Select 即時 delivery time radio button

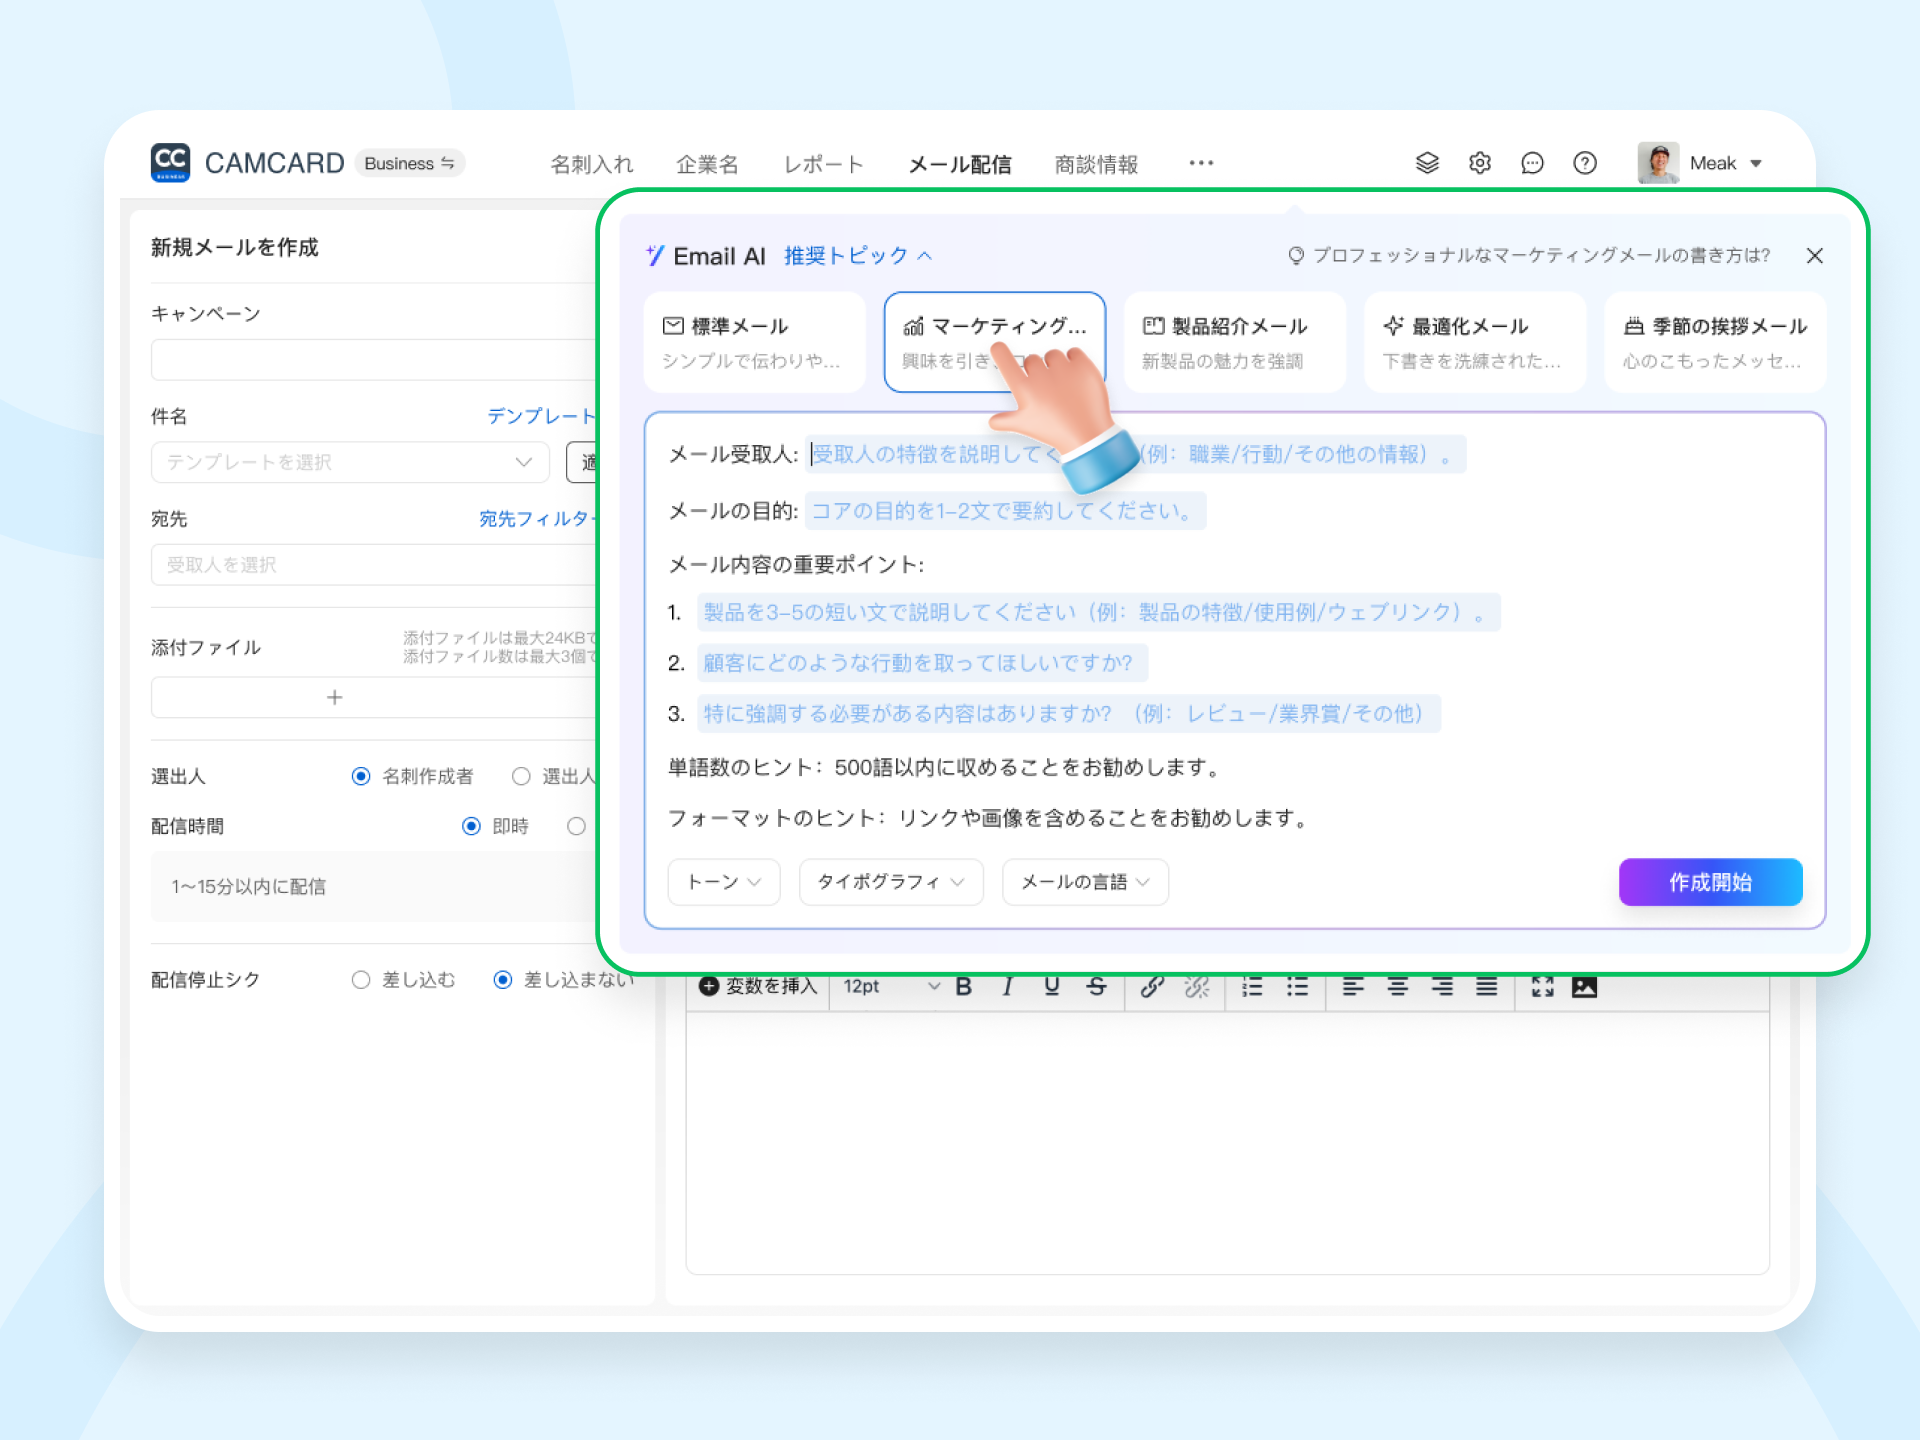(471, 826)
